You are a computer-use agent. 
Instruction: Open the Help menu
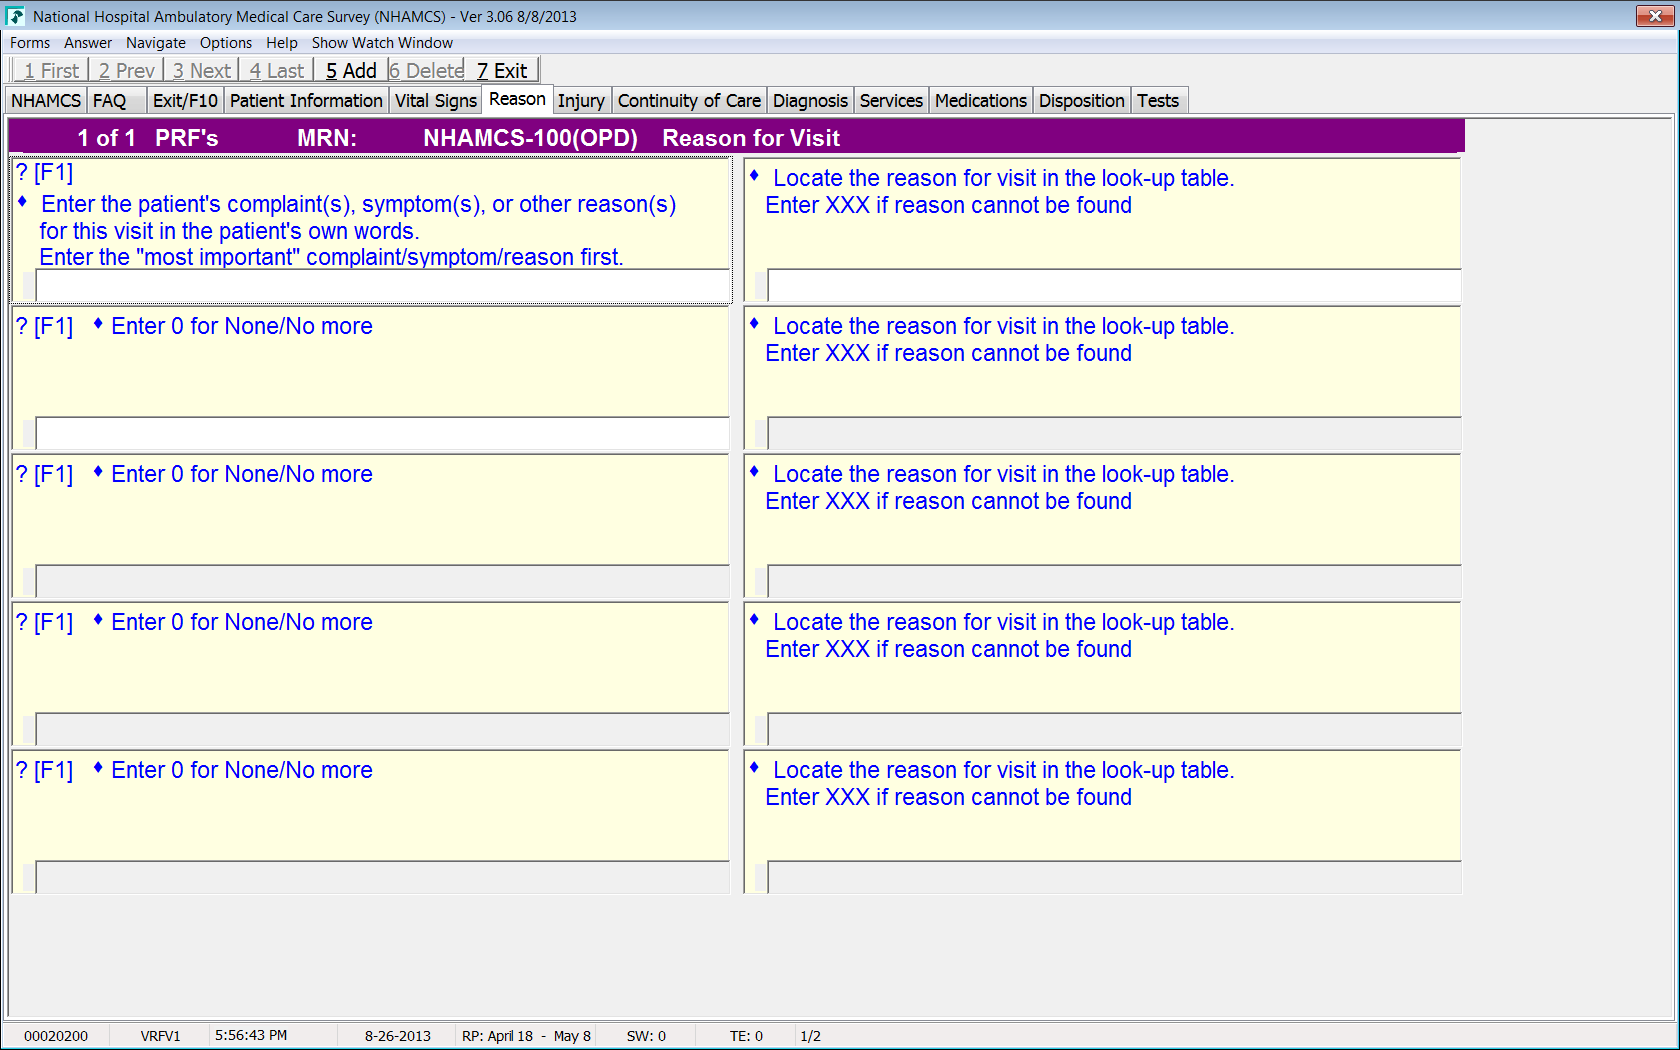tap(282, 43)
